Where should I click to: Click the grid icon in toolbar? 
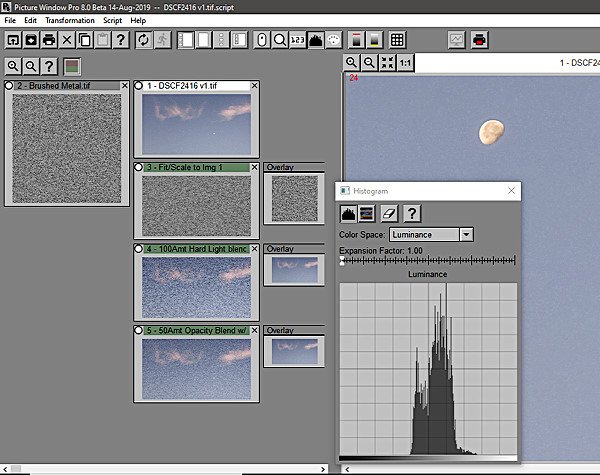point(397,40)
